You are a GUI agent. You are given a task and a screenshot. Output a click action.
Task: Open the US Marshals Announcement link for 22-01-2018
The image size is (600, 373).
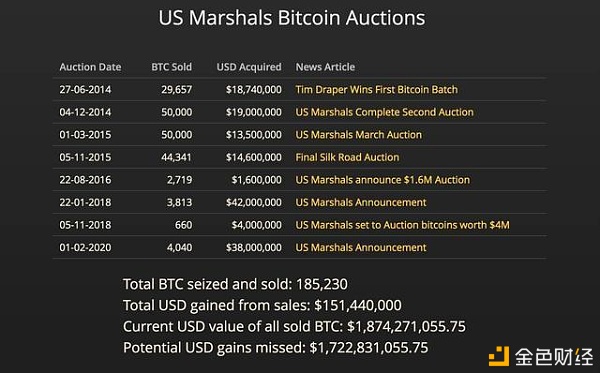pos(360,202)
